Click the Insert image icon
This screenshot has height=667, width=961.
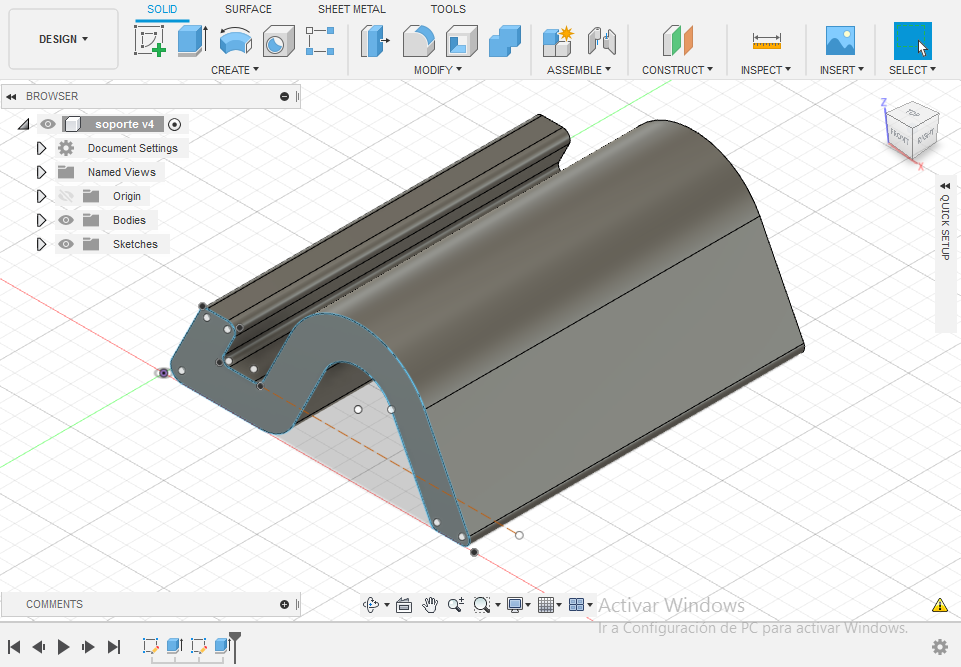tap(840, 40)
